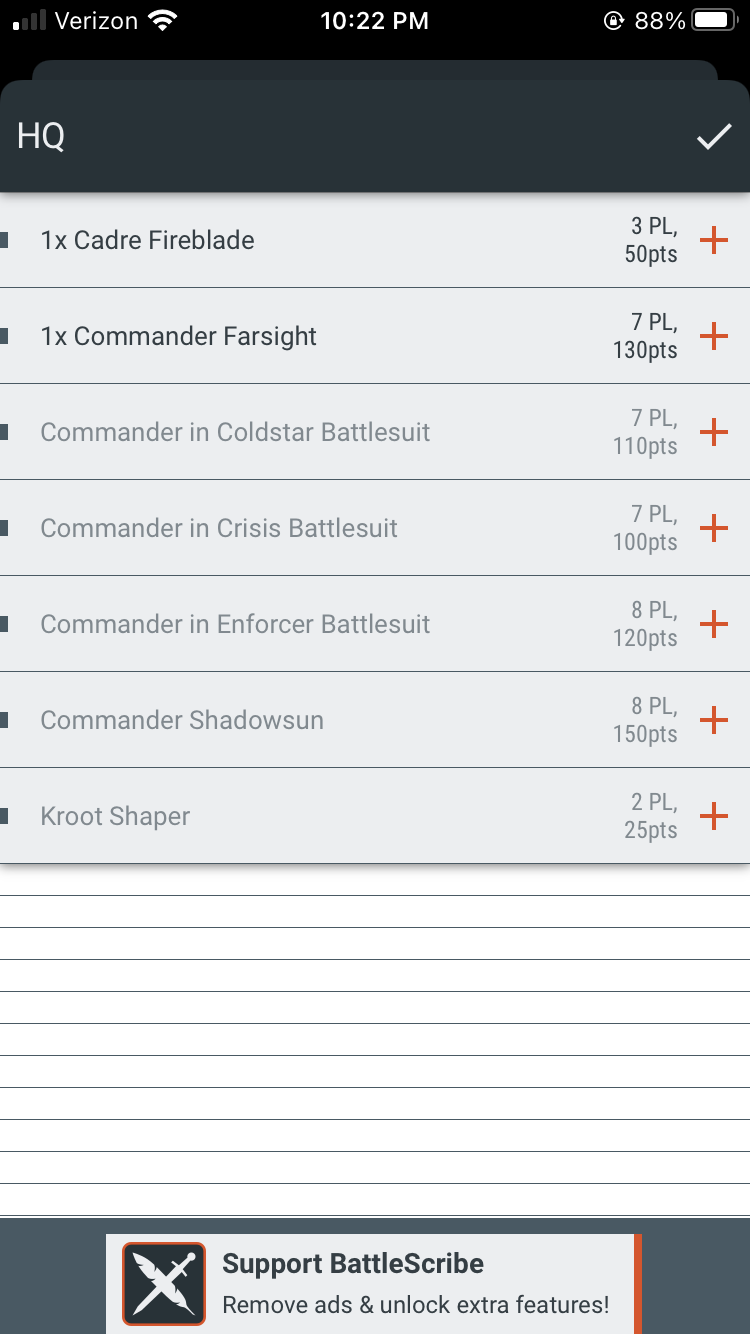Open the 1x Commander Farsight entry
The image size is (750, 1334).
(x=179, y=336)
